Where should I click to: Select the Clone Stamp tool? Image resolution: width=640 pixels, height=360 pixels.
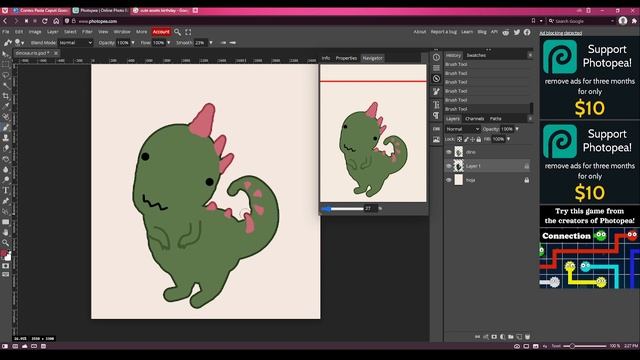(5, 138)
